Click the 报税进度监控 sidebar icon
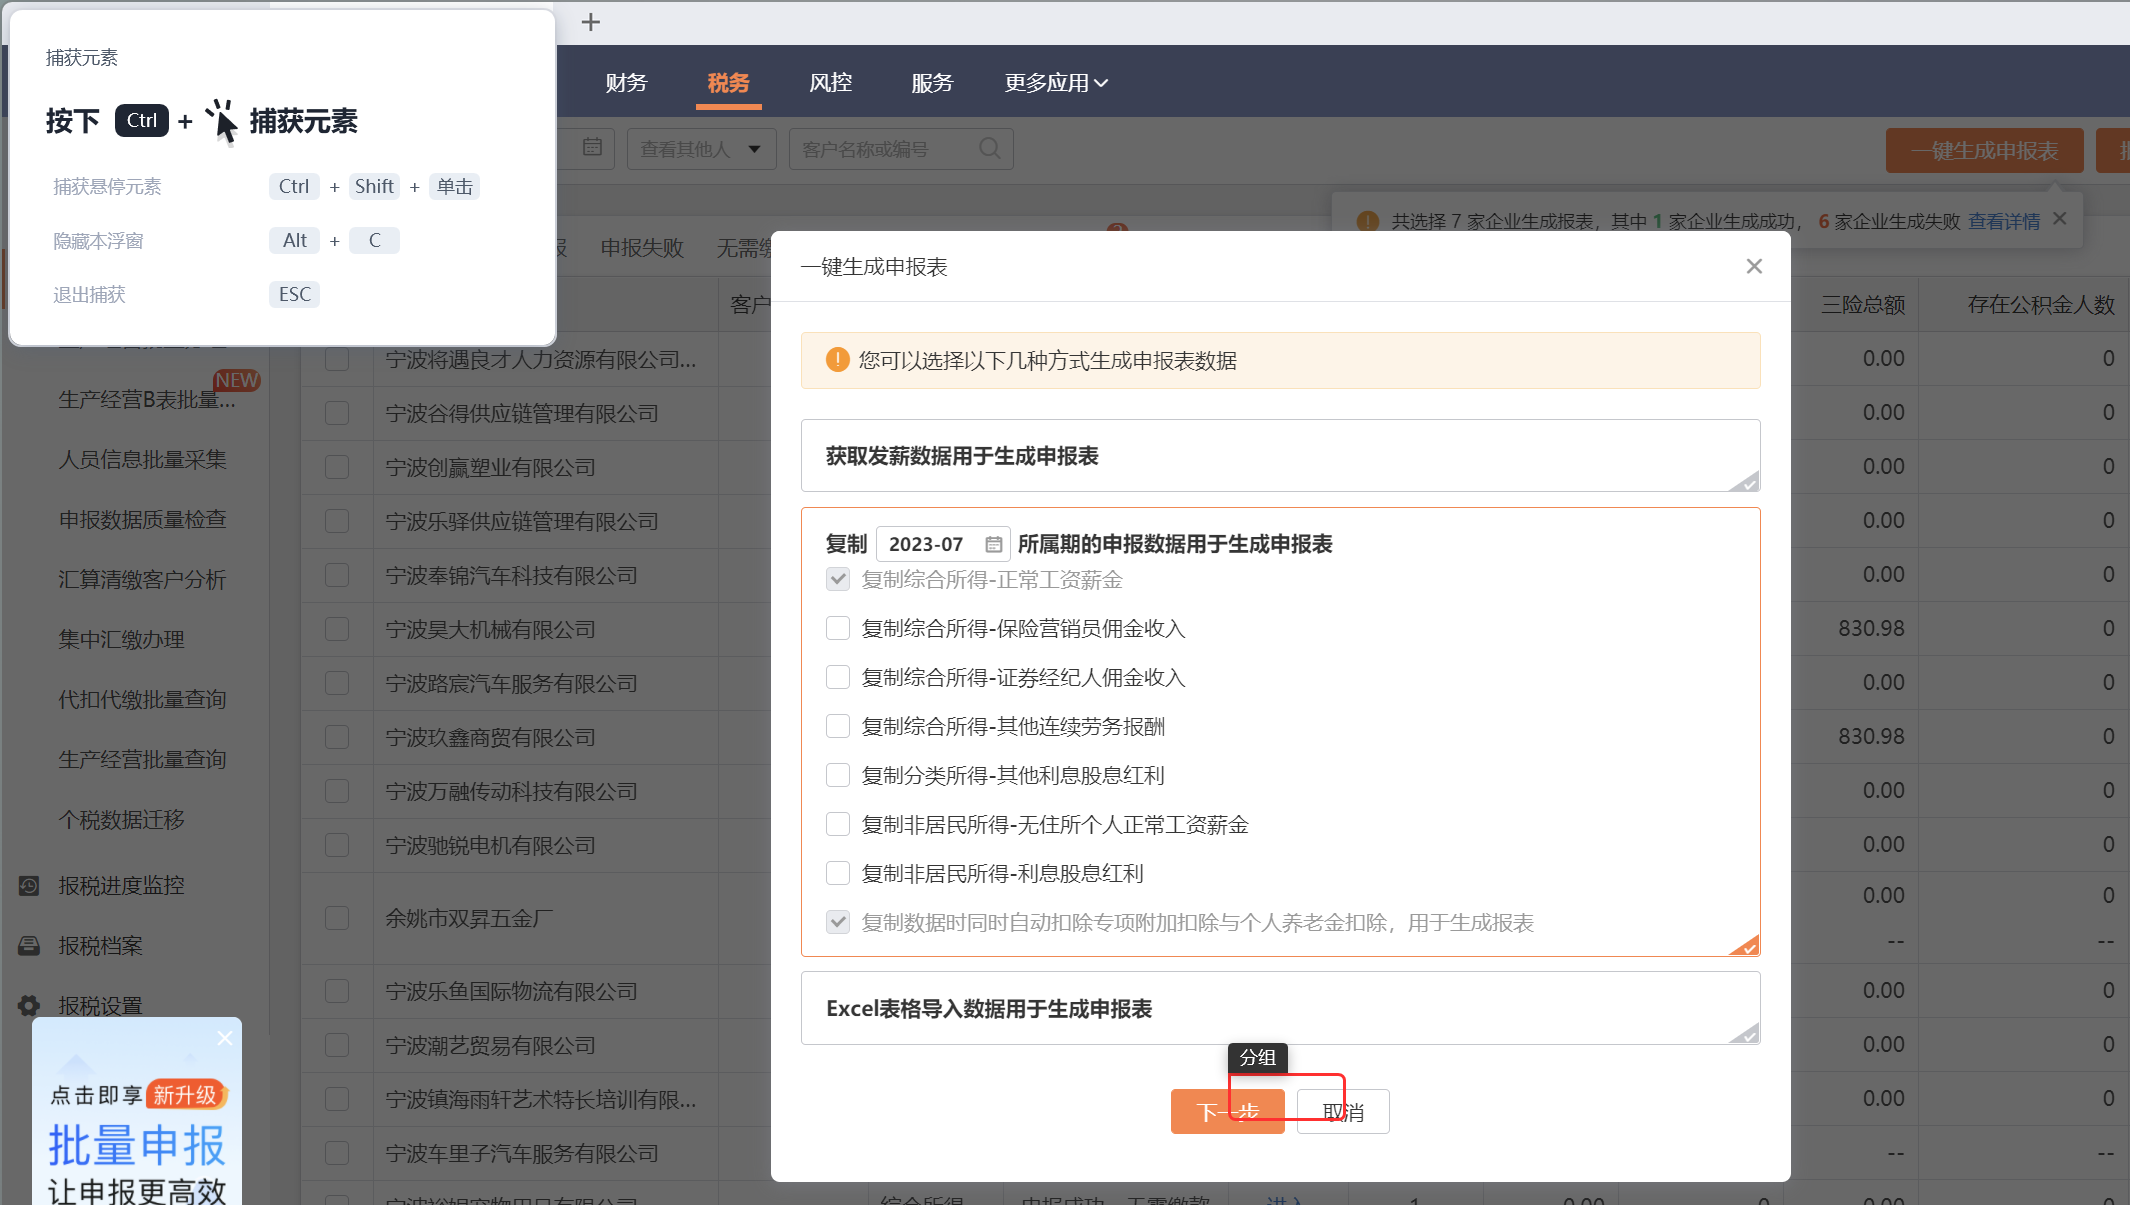The width and height of the screenshot is (2130, 1205). click(x=29, y=885)
